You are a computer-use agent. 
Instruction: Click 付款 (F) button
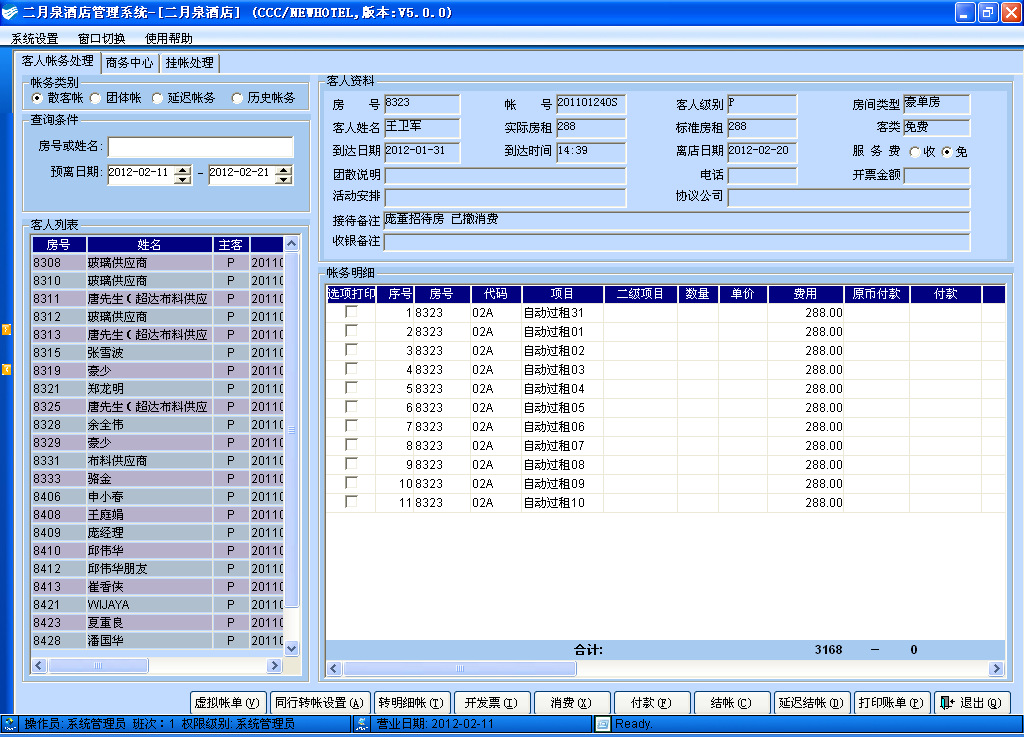click(652, 703)
